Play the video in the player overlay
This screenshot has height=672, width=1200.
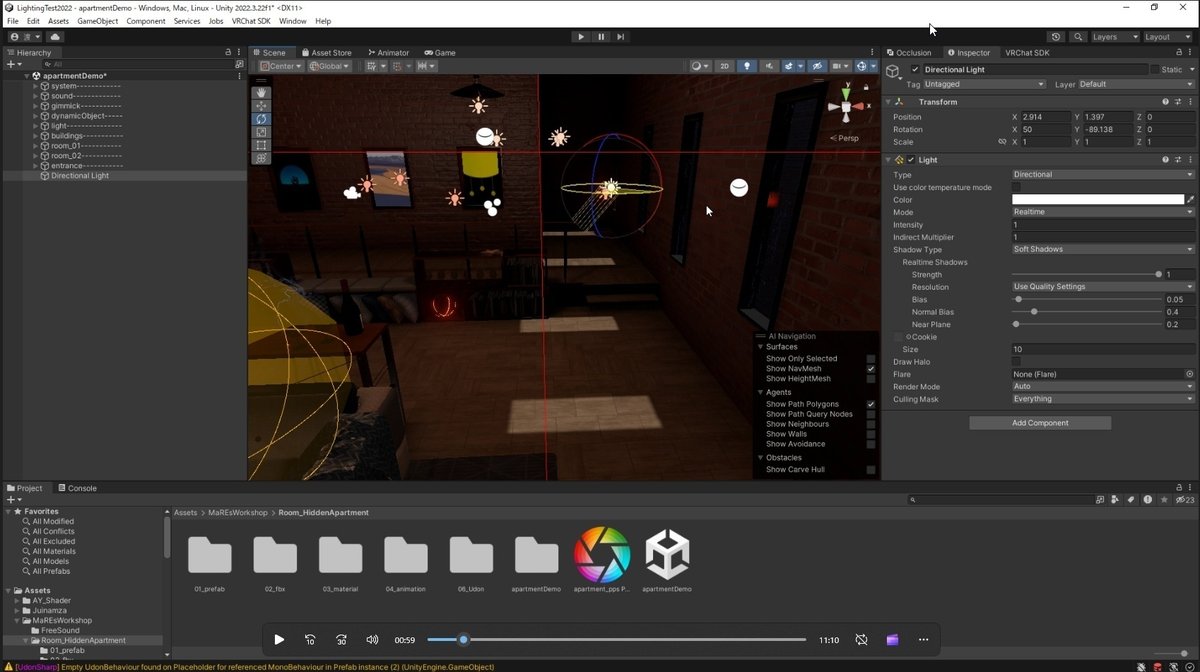279,640
